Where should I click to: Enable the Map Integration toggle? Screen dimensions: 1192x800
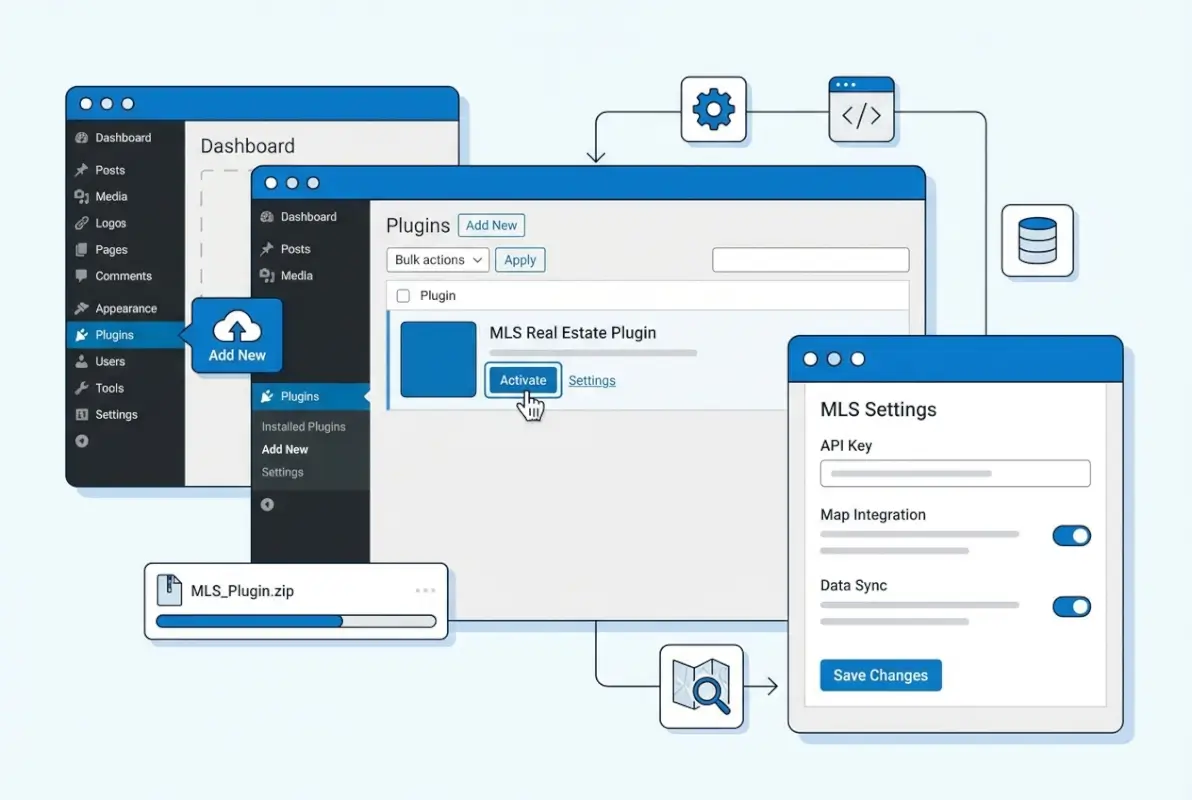pyautogui.click(x=1071, y=536)
